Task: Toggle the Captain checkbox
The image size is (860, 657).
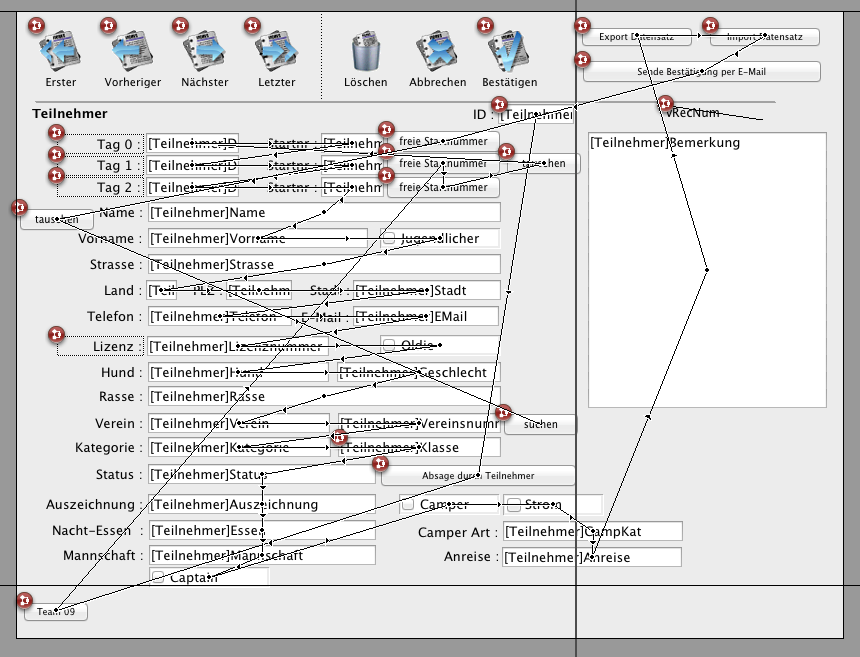Action: [x=157, y=576]
